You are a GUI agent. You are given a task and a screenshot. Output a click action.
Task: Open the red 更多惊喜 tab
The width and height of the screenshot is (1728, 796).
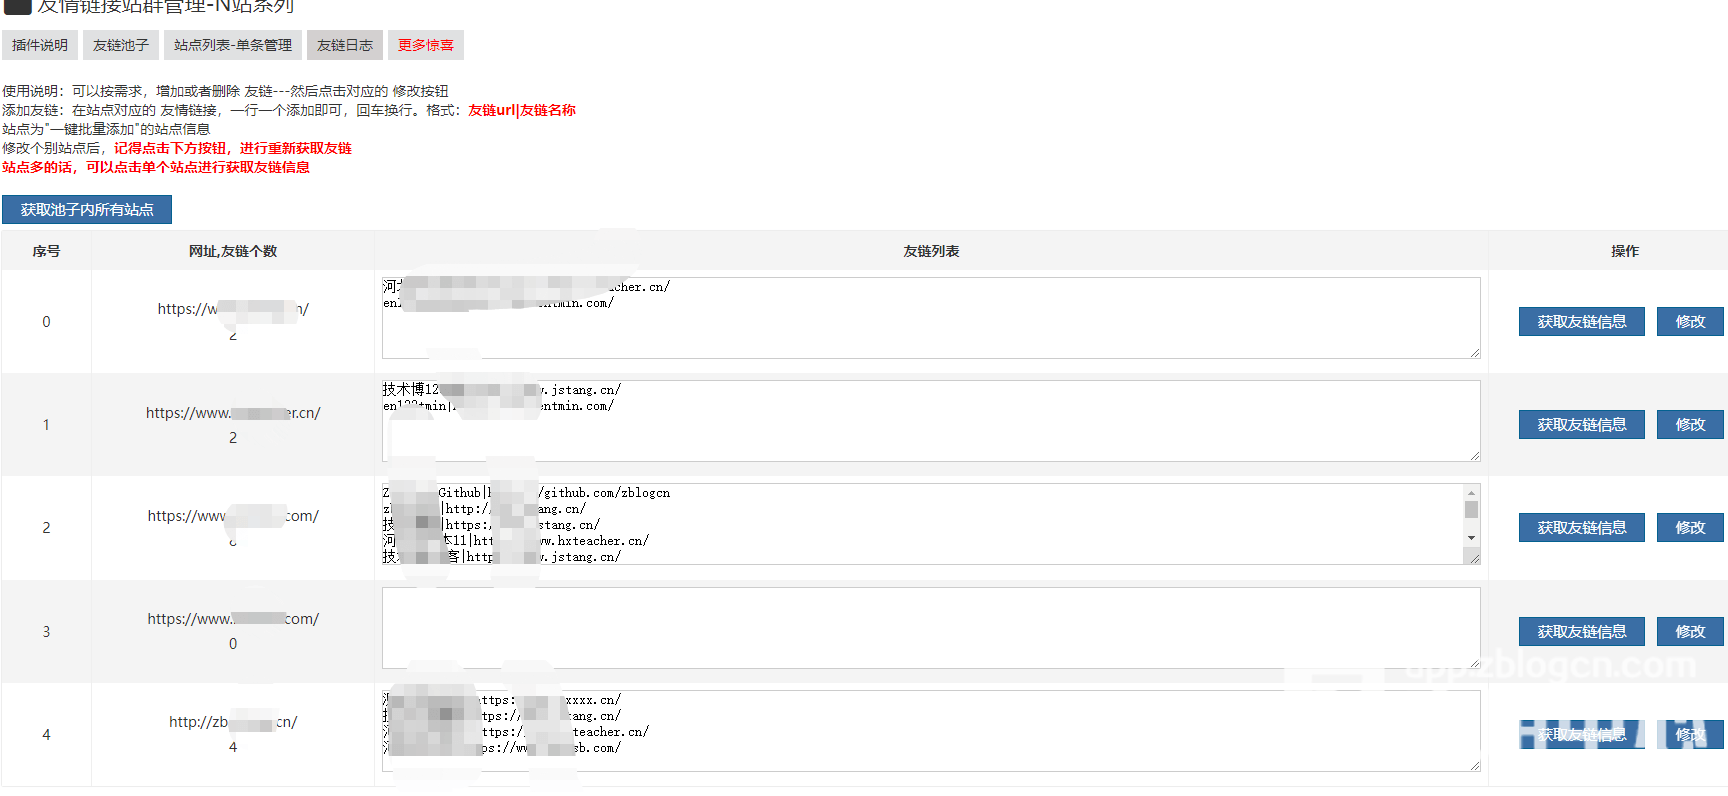tap(425, 45)
